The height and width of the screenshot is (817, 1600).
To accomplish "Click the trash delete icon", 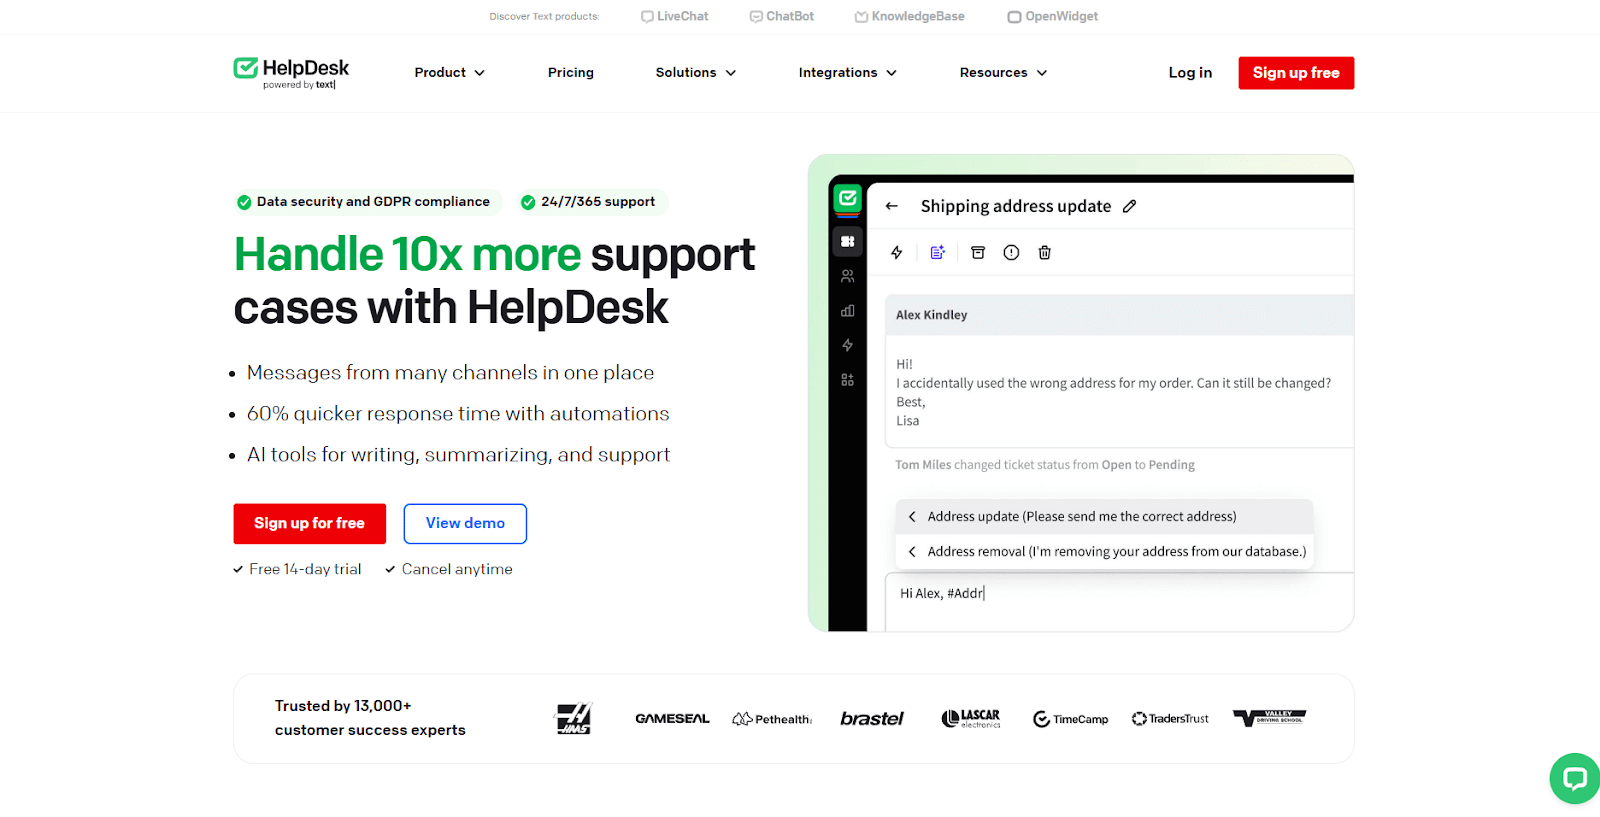I will click(x=1044, y=253).
